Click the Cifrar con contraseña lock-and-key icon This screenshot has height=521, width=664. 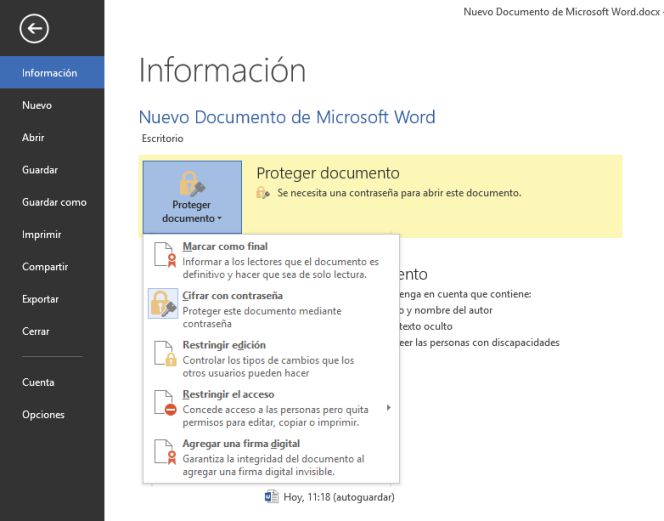pyautogui.click(x=163, y=304)
